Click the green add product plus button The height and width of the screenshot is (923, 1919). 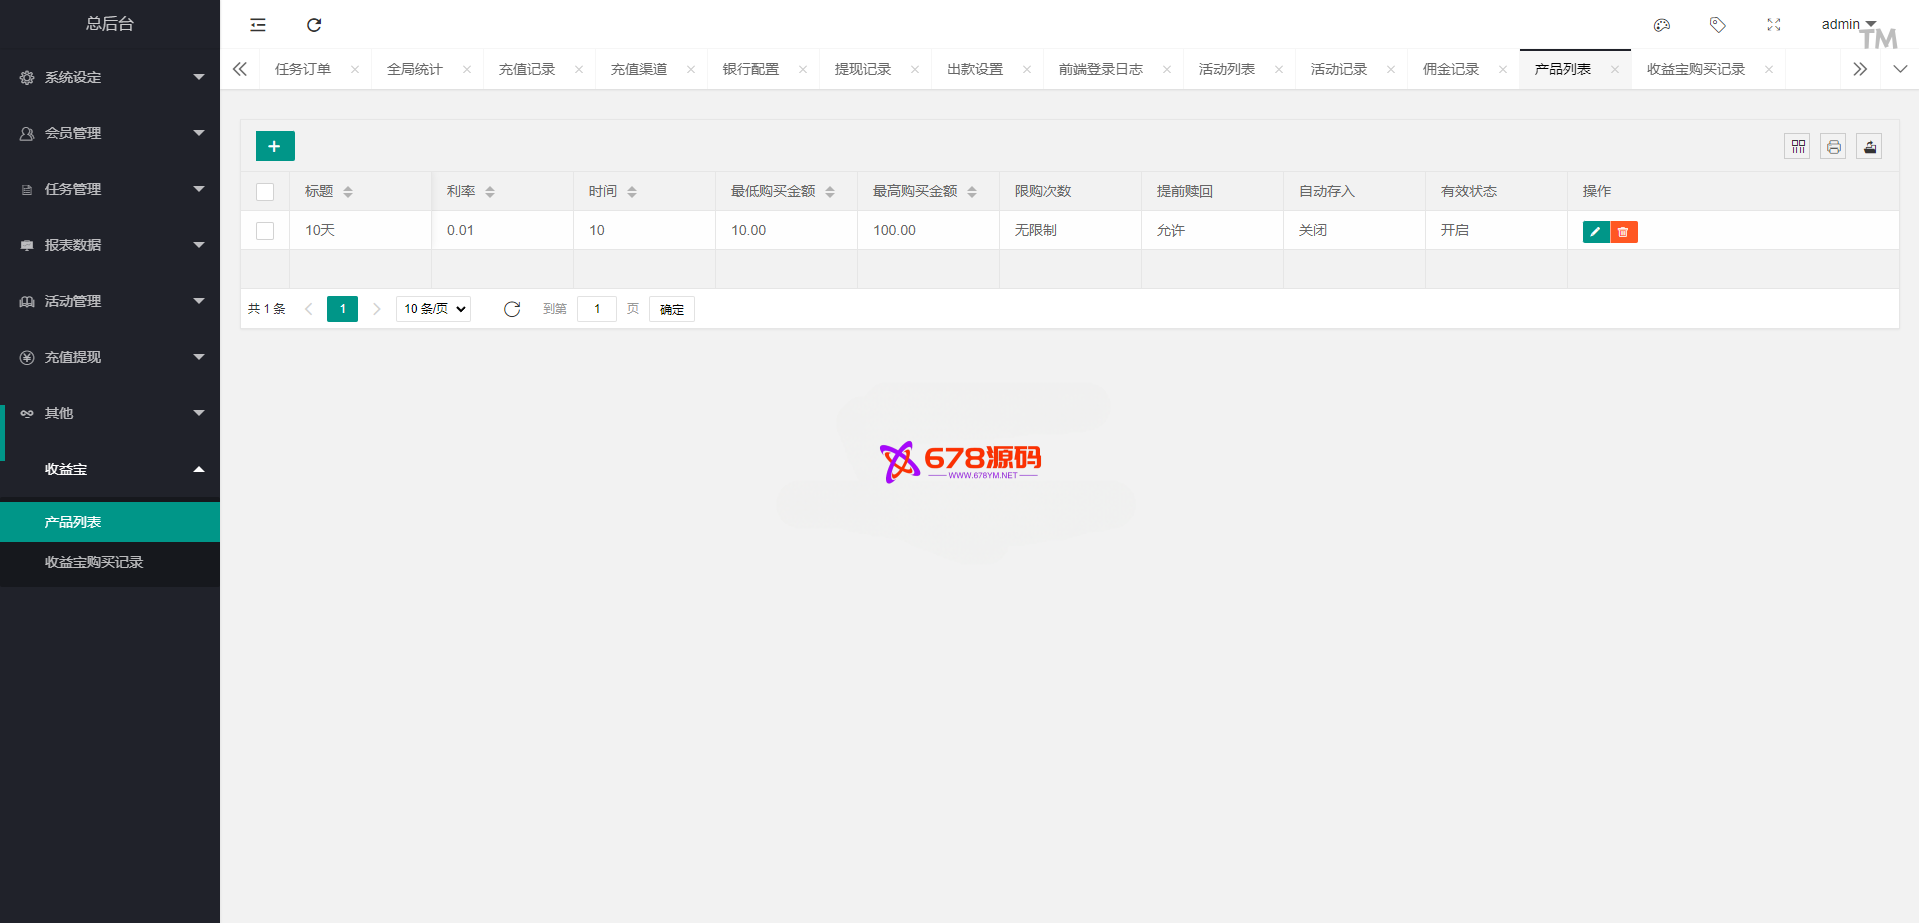(x=275, y=146)
